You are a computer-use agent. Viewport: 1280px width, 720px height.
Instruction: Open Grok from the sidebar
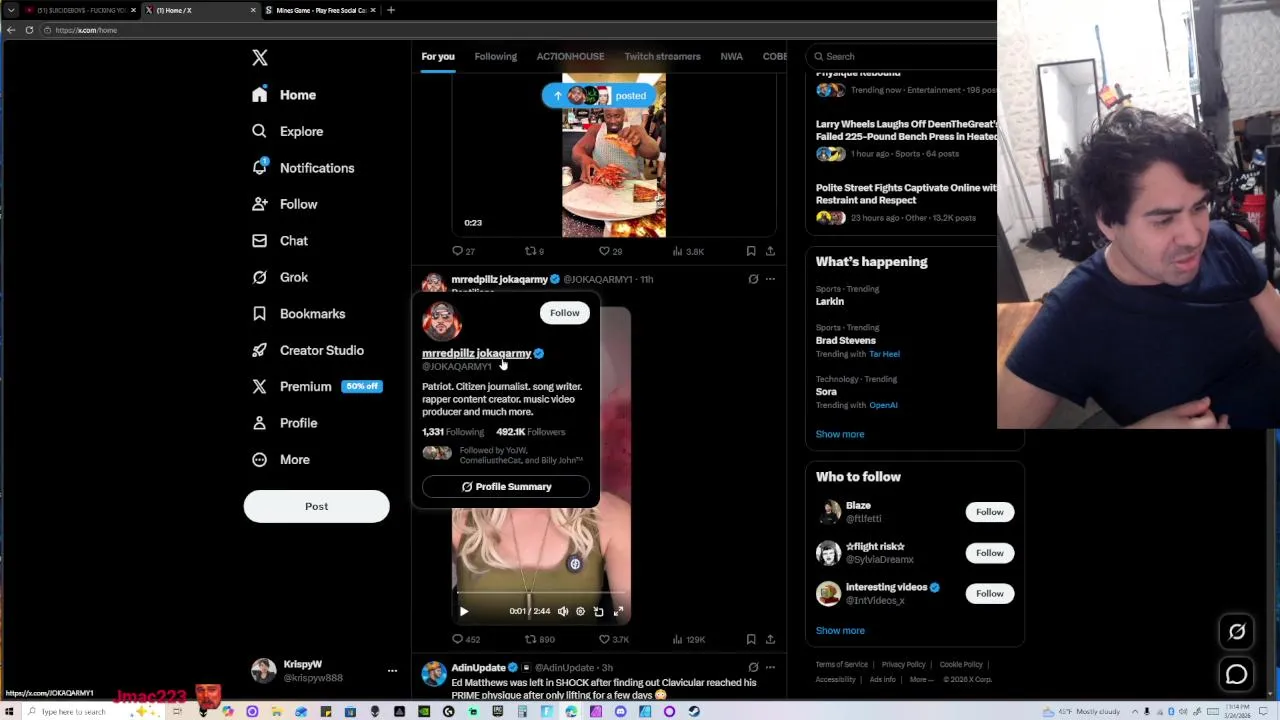point(280,277)
